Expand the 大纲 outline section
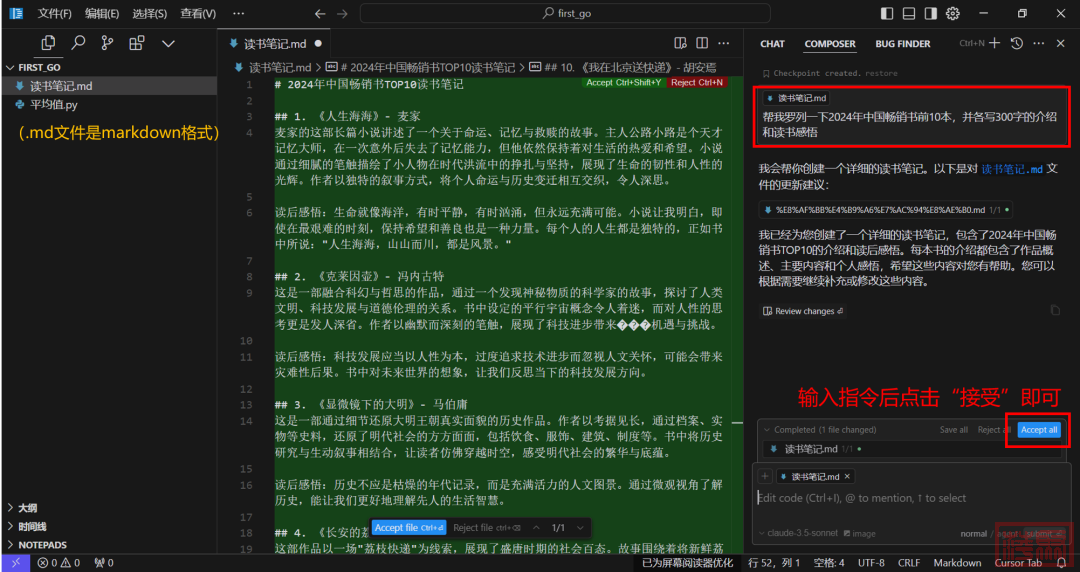The height and width of the screenshot is (572, 1080). (28, 508)
